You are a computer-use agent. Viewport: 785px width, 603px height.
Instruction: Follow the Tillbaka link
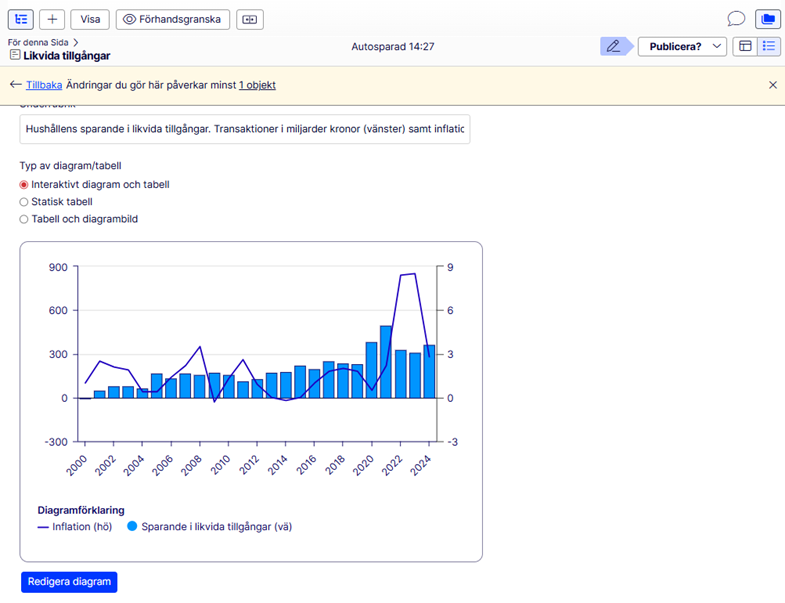(44, 85)
